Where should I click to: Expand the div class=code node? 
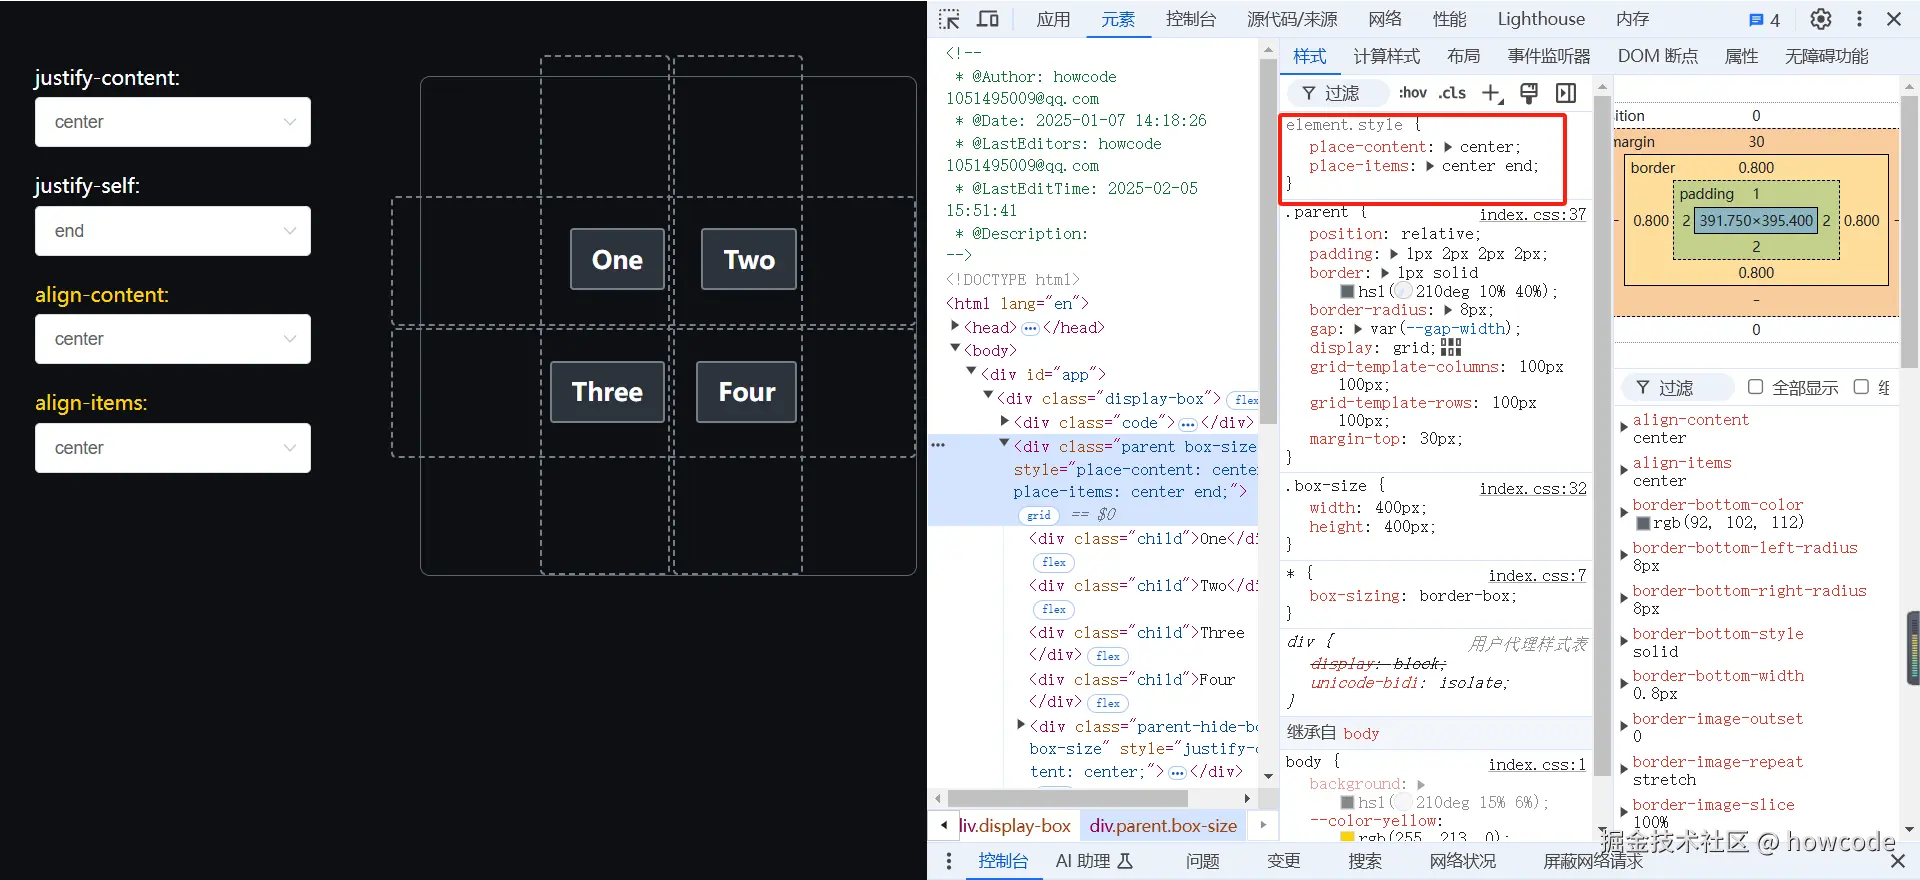(x=1005, y=421)
